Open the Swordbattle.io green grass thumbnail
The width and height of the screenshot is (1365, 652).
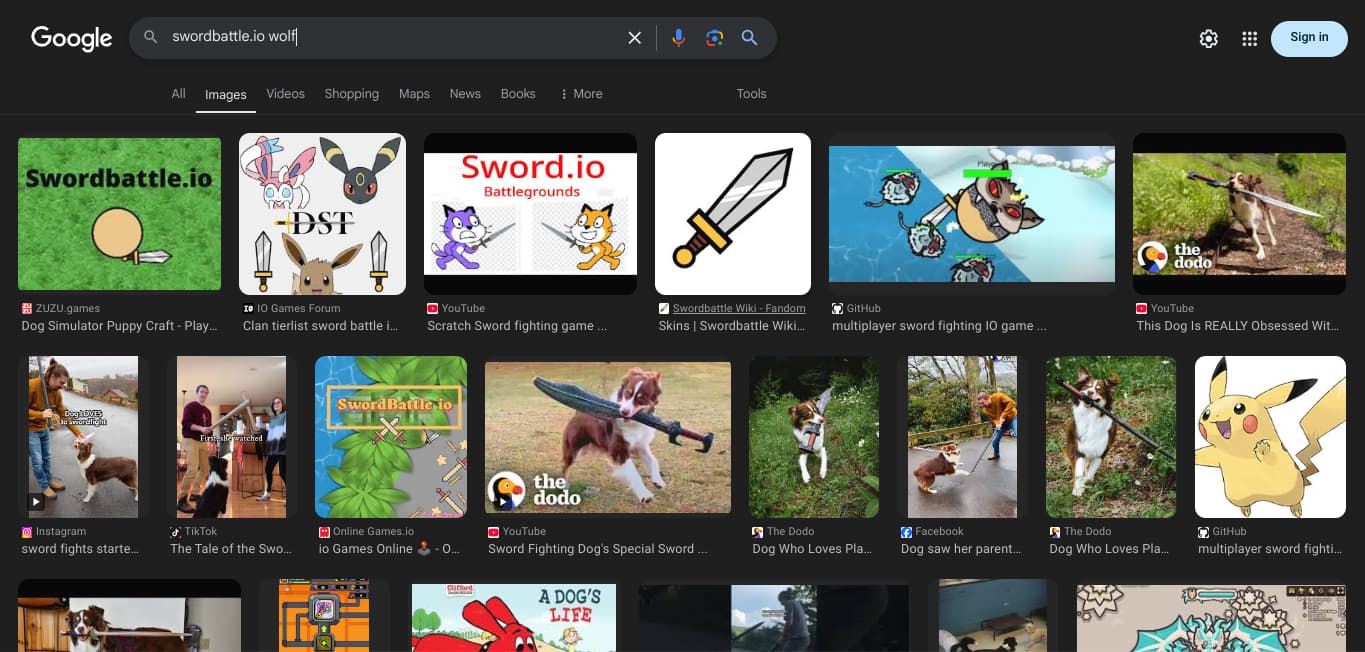point(120,214)
